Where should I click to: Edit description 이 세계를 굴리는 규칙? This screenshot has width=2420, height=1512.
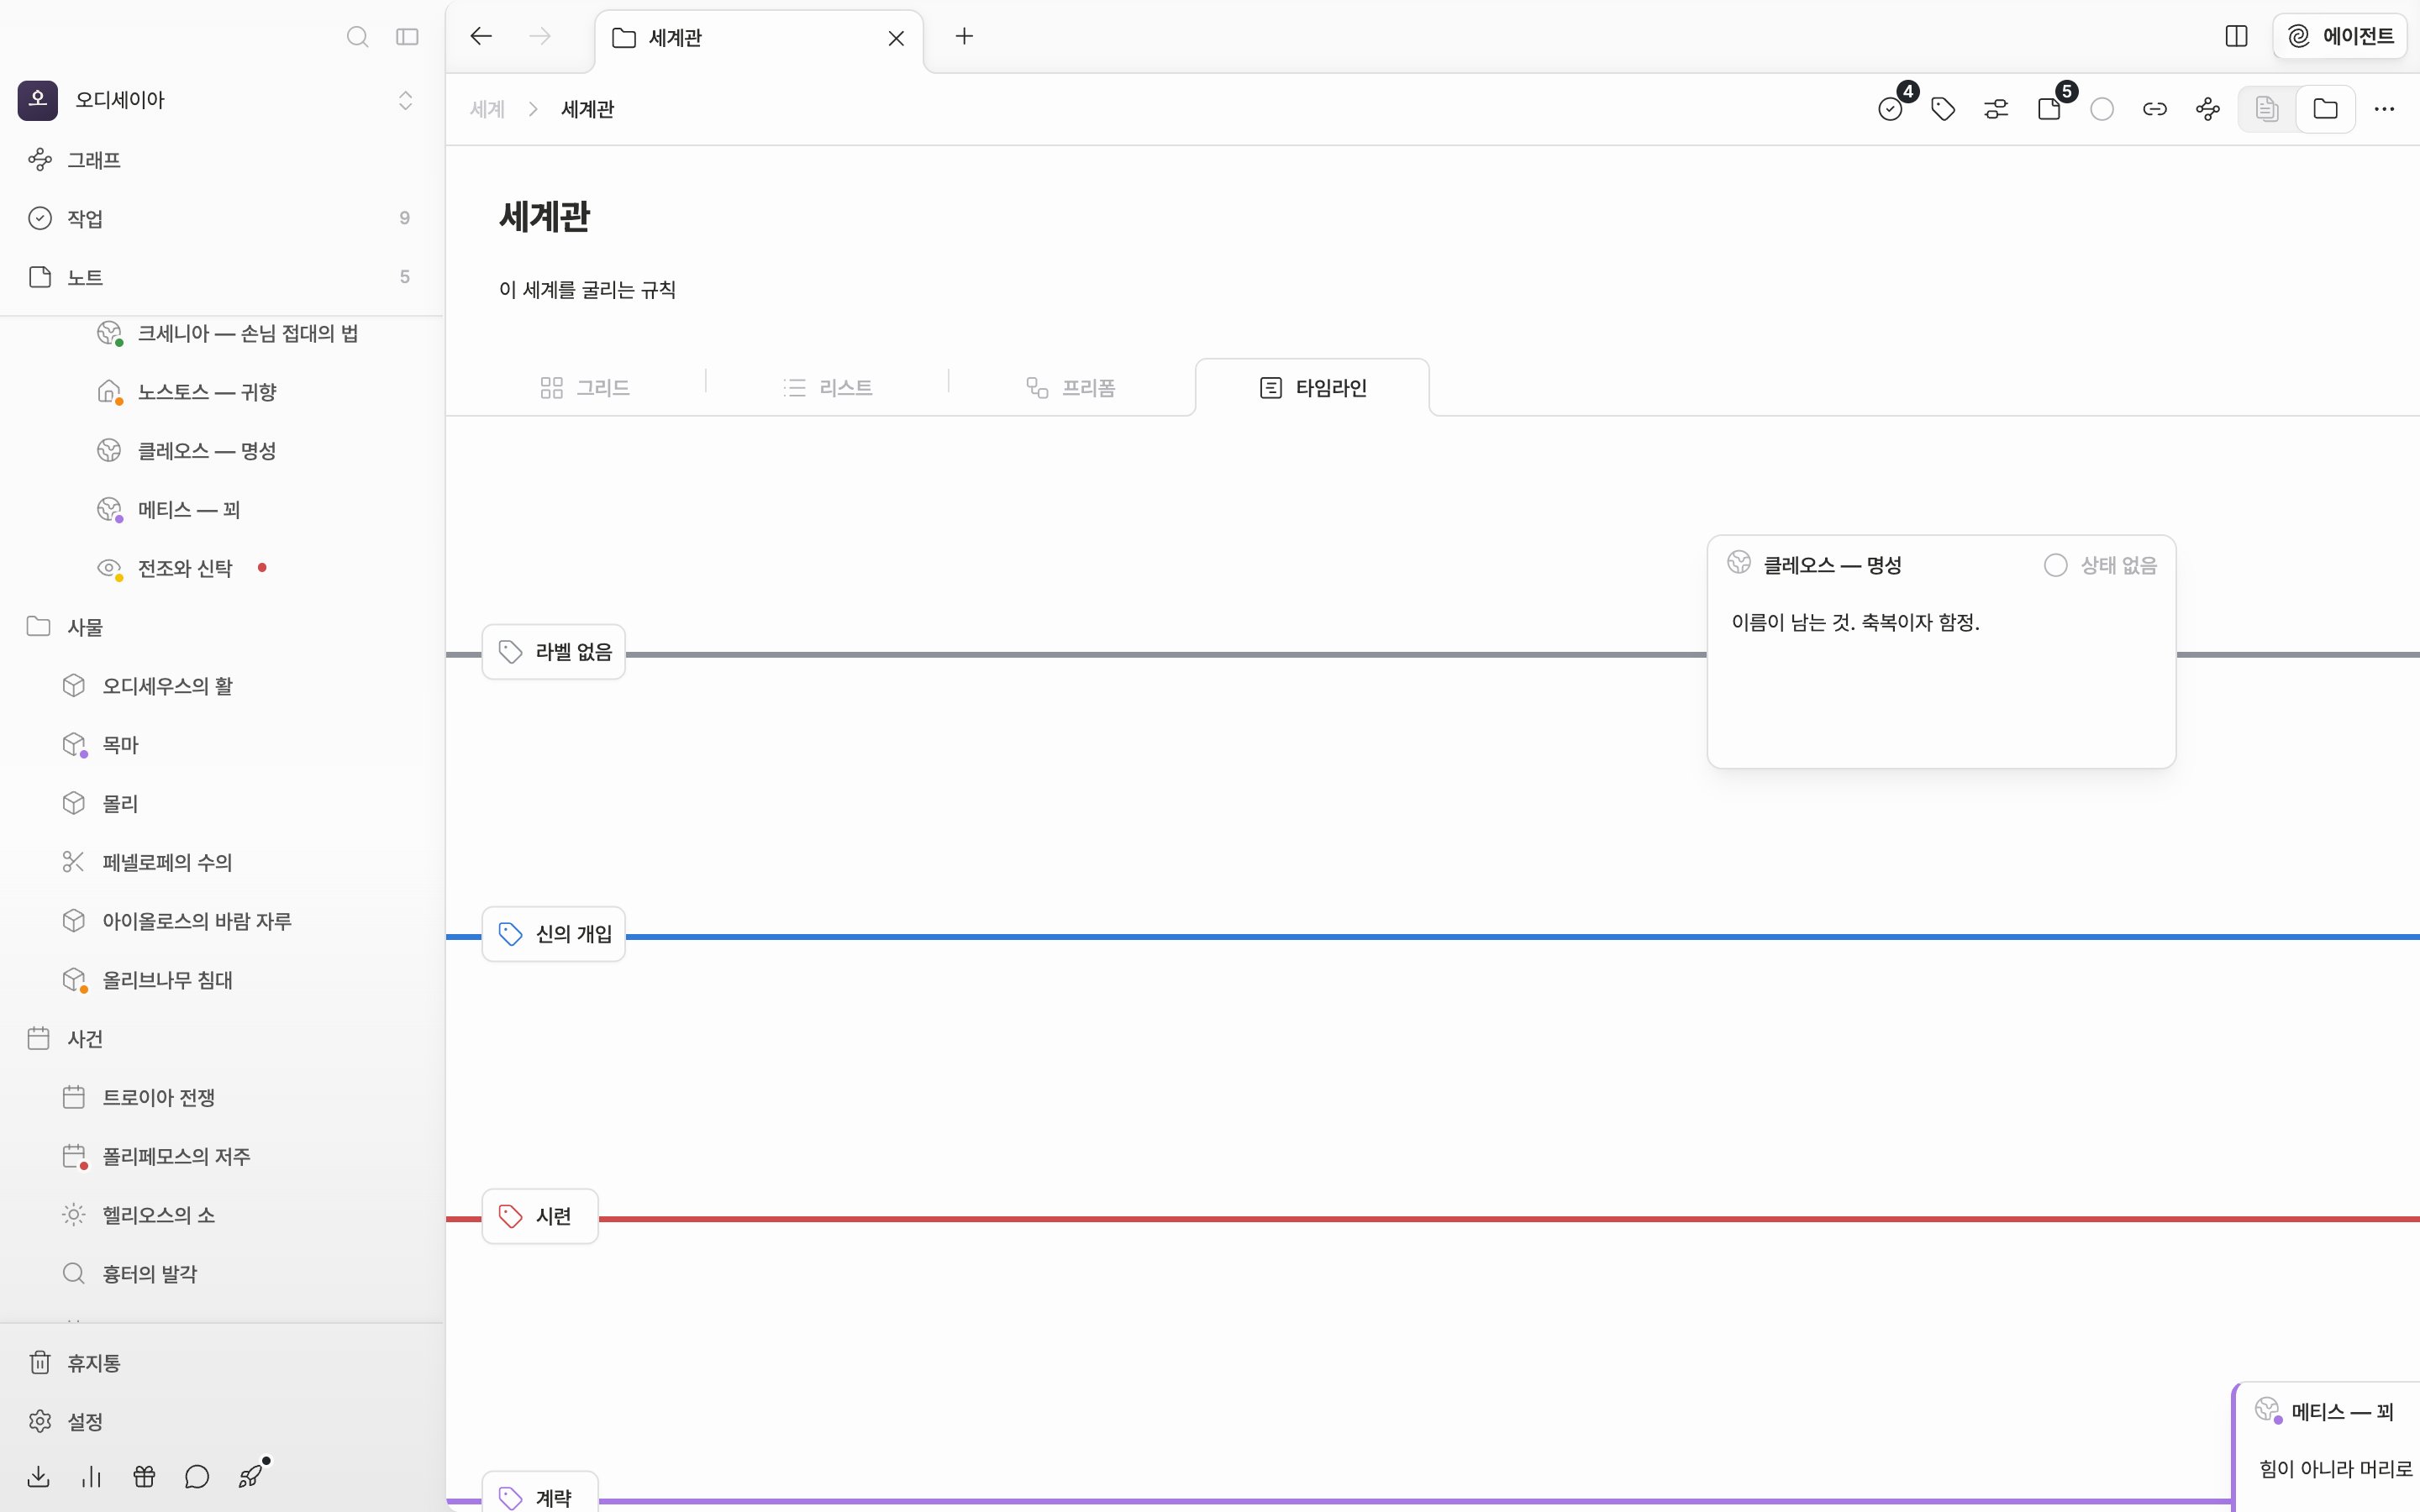click(588, 290)
